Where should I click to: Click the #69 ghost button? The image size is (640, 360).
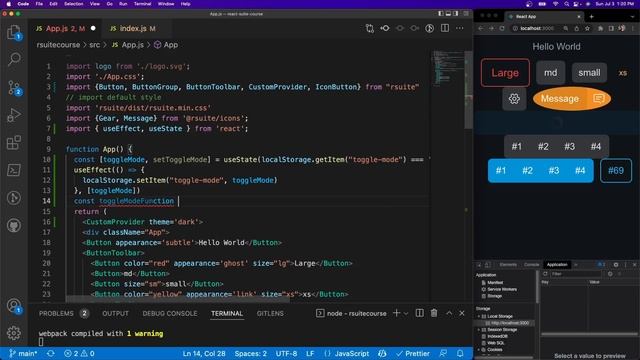pyautogui.click(x=616, y=170)
